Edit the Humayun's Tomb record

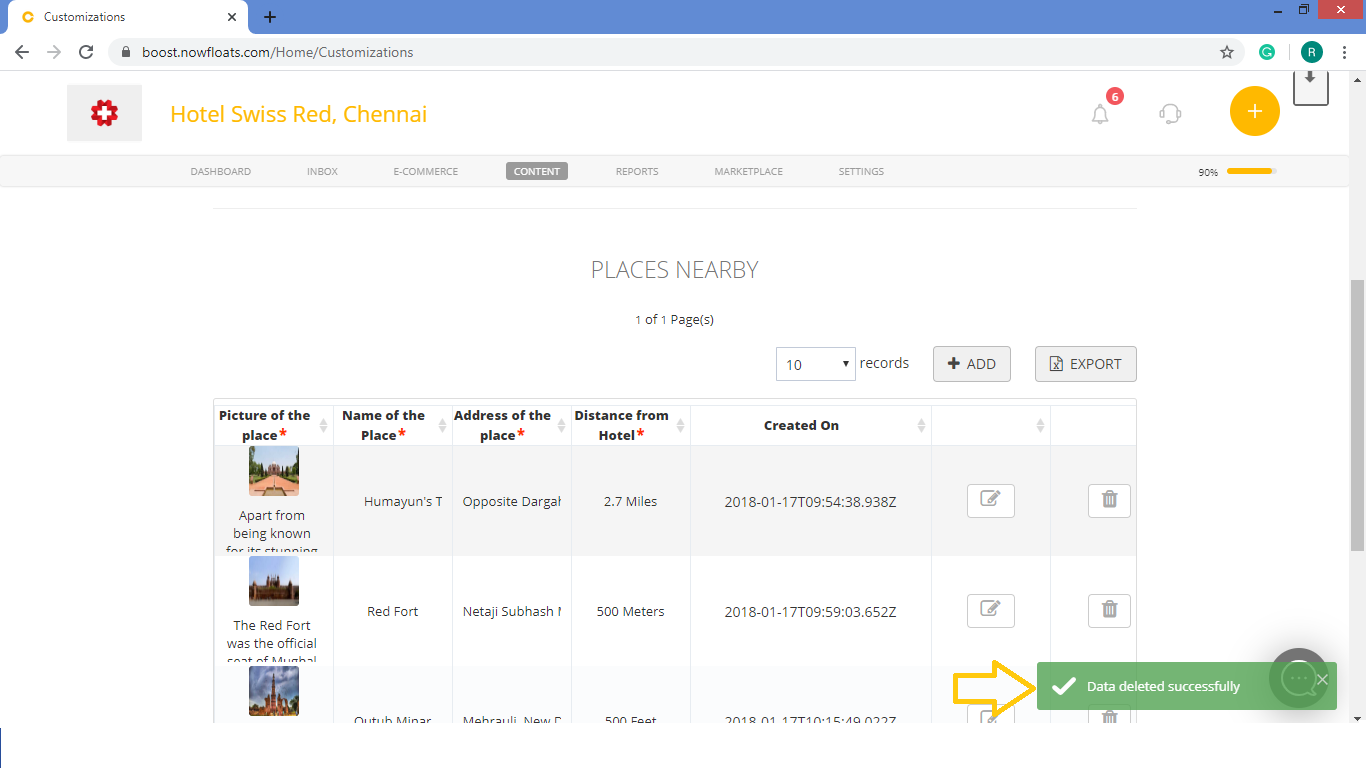click(x=990, y=500)
